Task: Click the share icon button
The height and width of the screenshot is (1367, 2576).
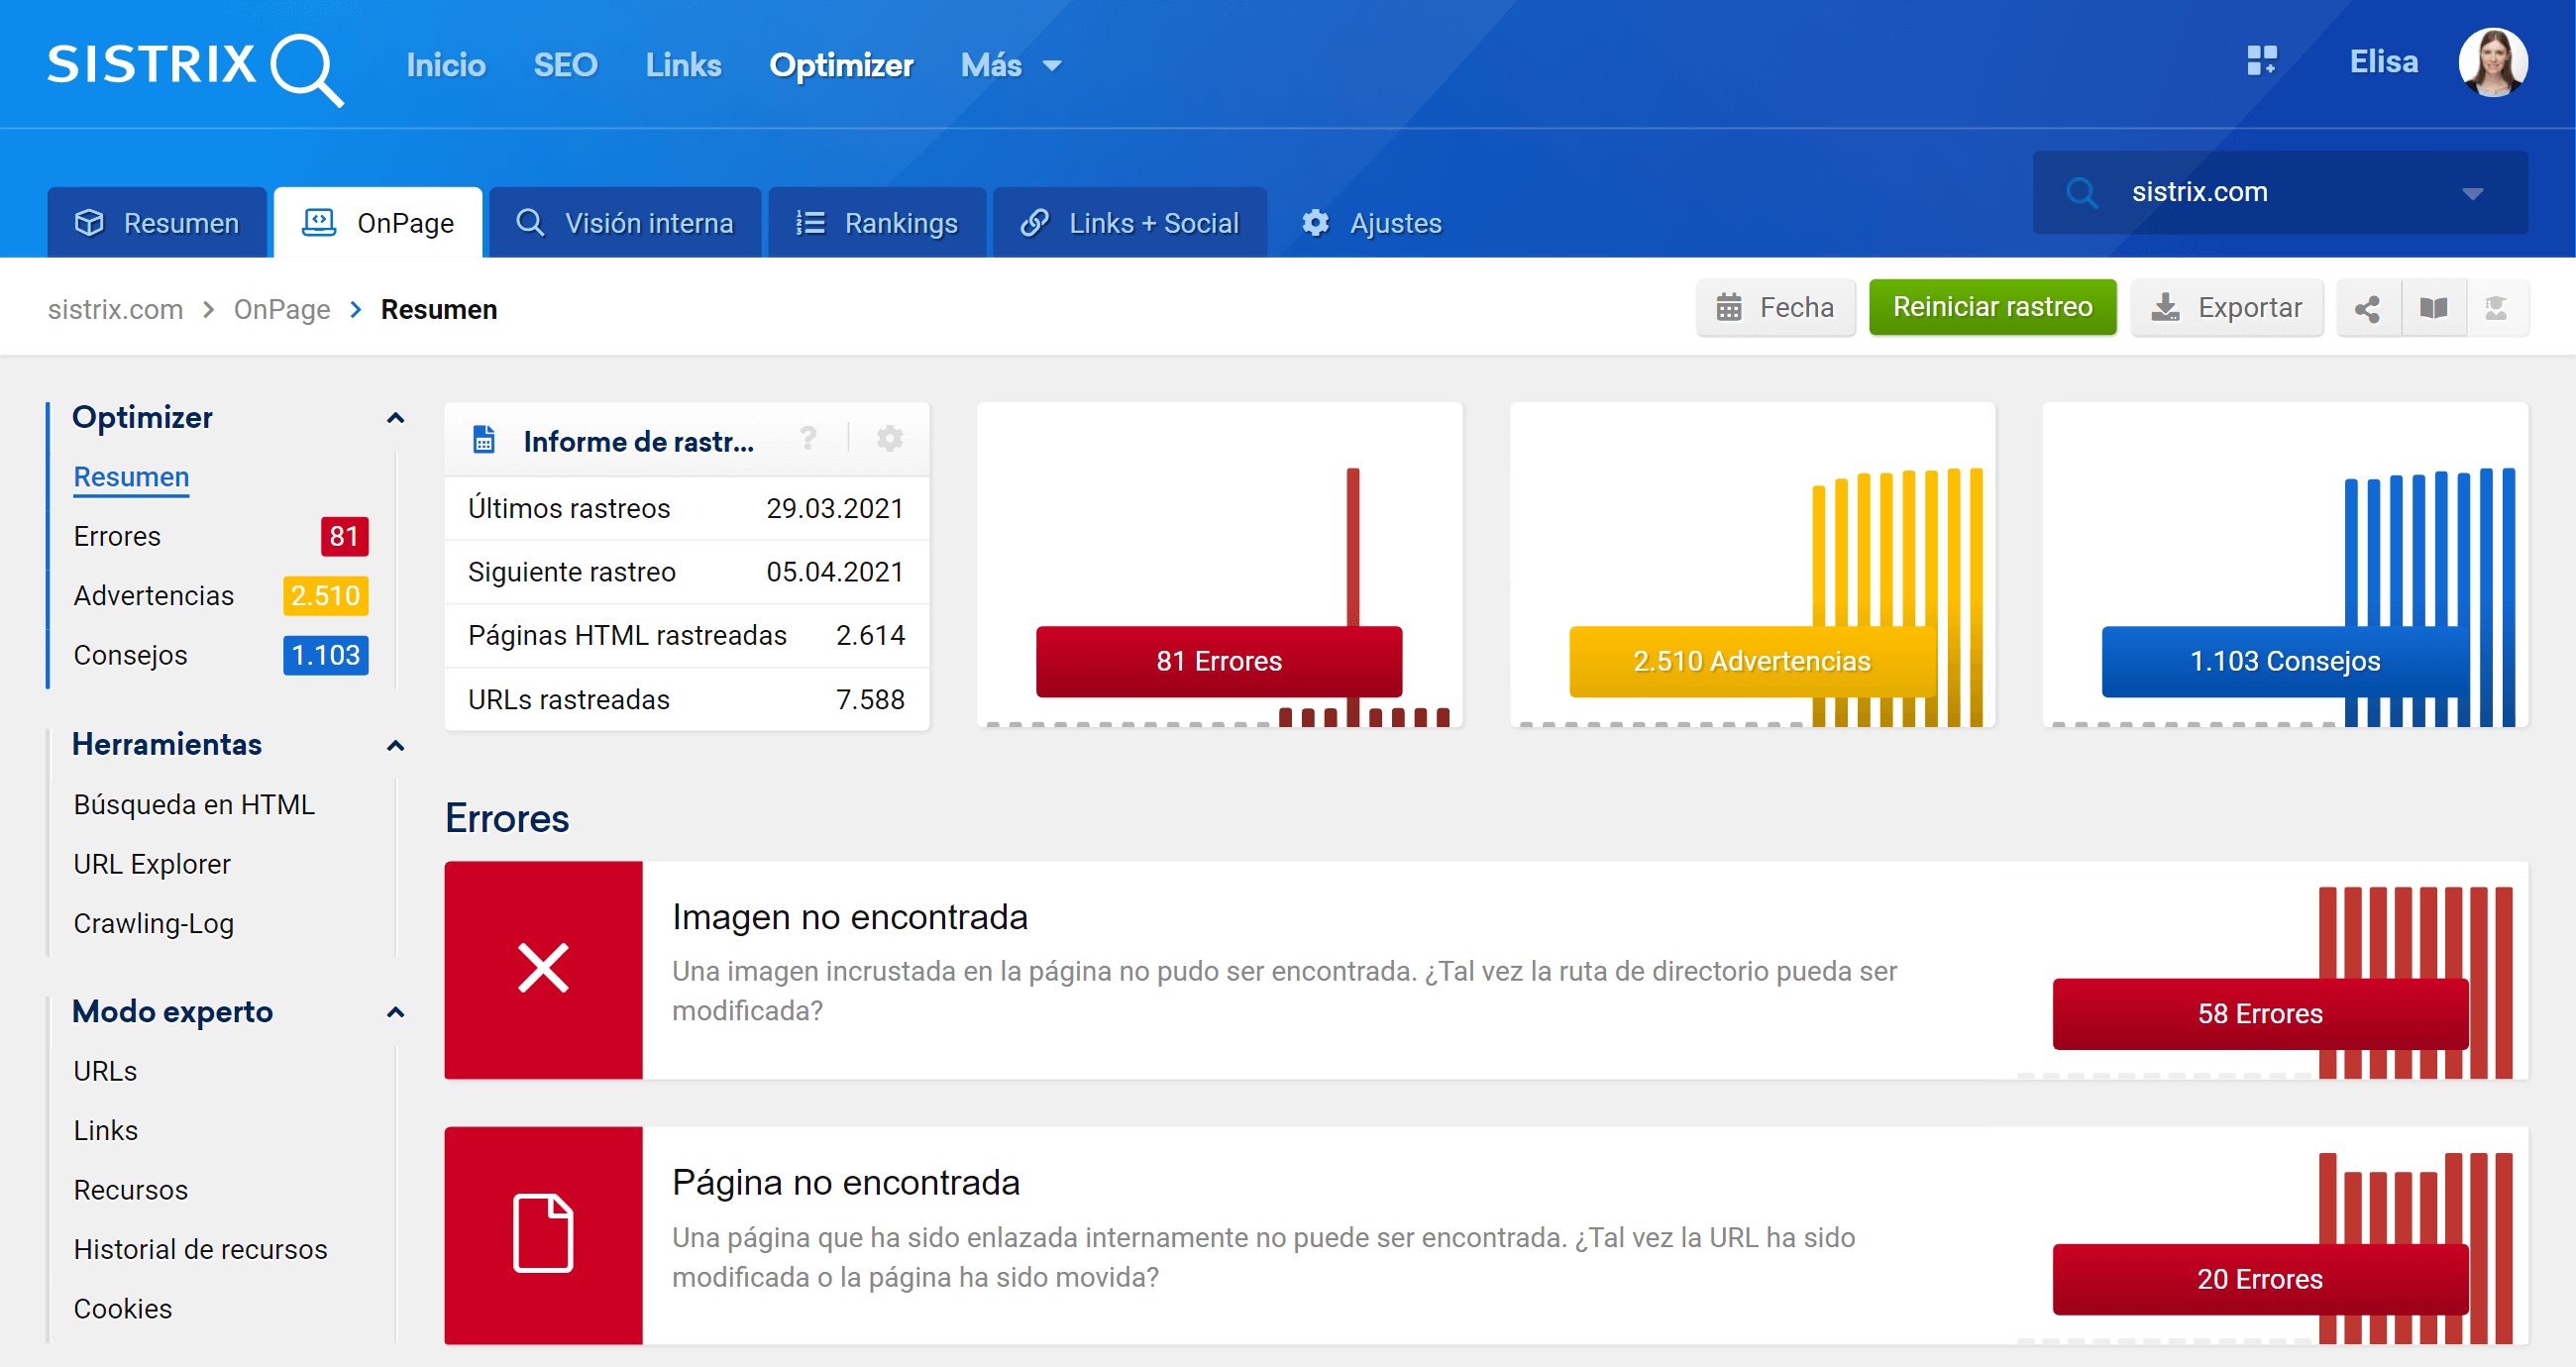Action: [x=2367, y=308]
